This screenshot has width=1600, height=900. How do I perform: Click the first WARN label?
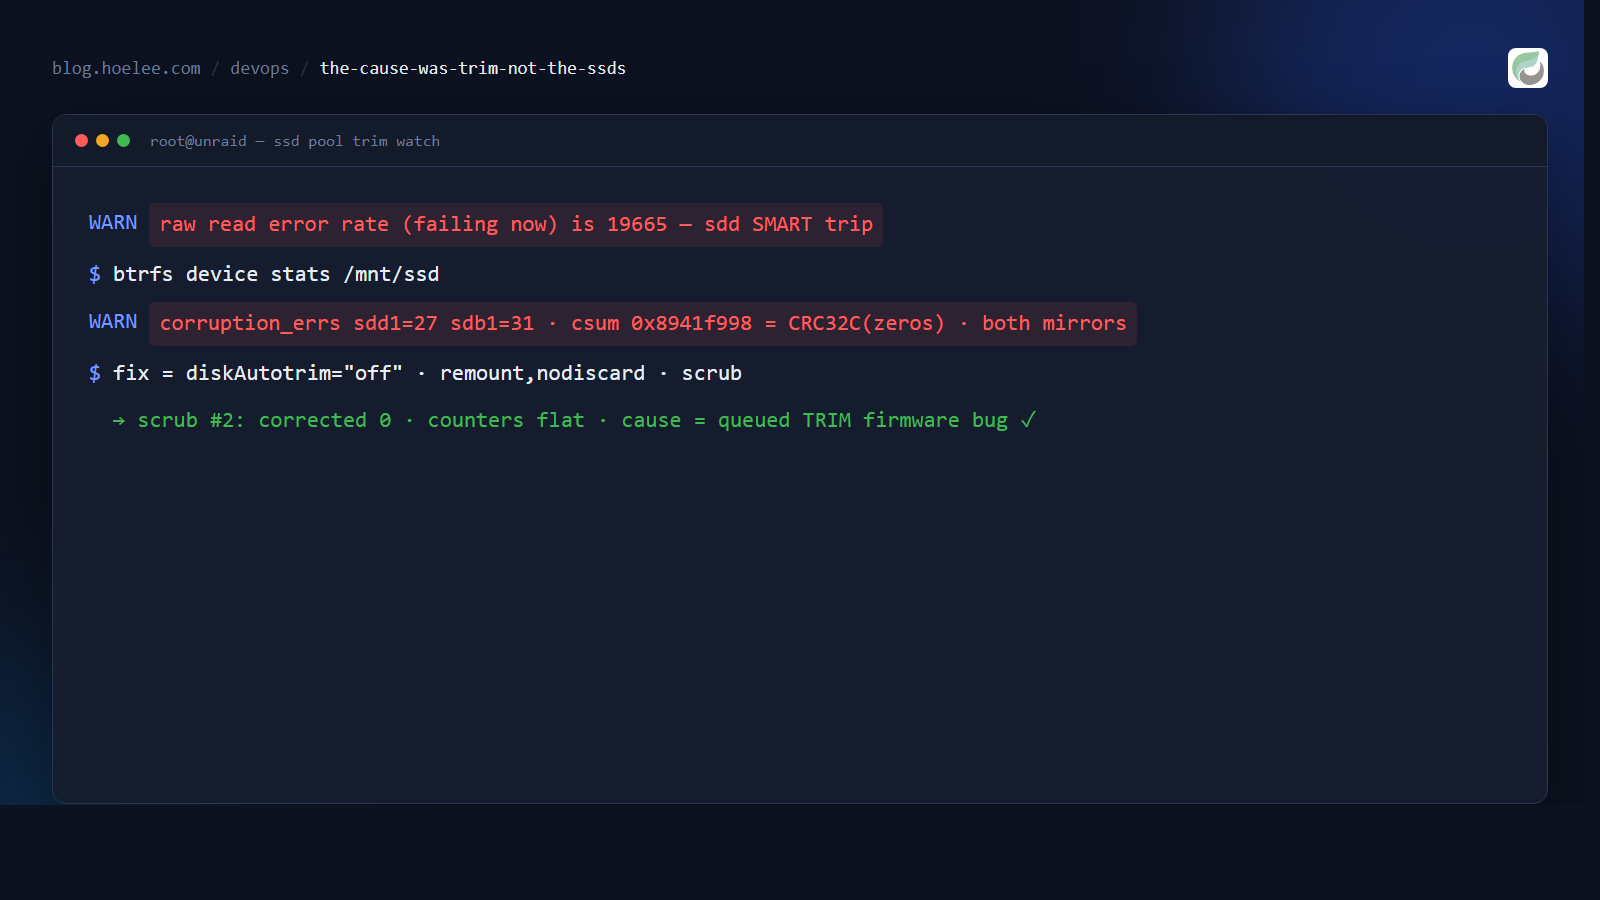[x=113, y=223]
